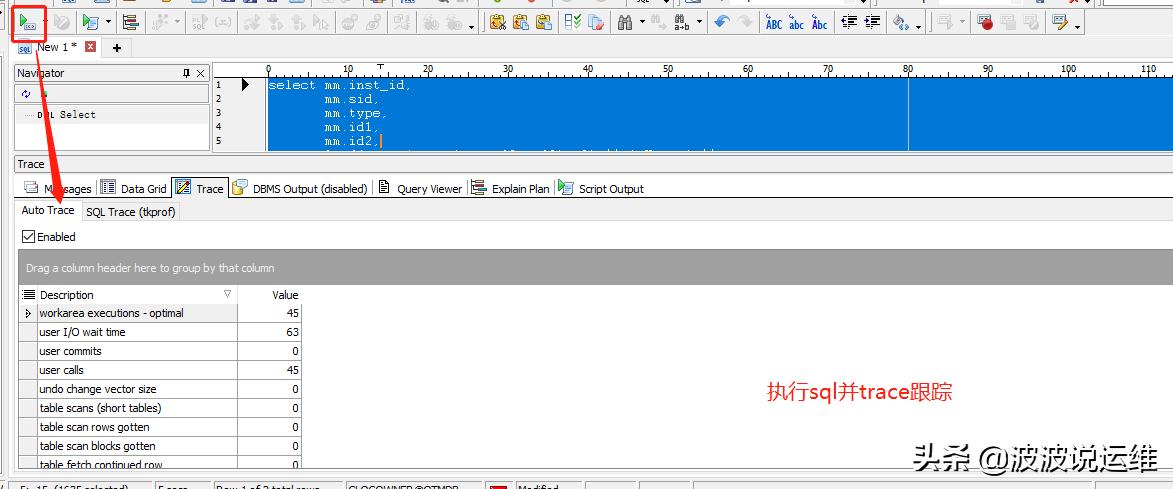This screenshot has width=1173, height=489.
Task: Click the red record macro icon
Action: [985, 22]
